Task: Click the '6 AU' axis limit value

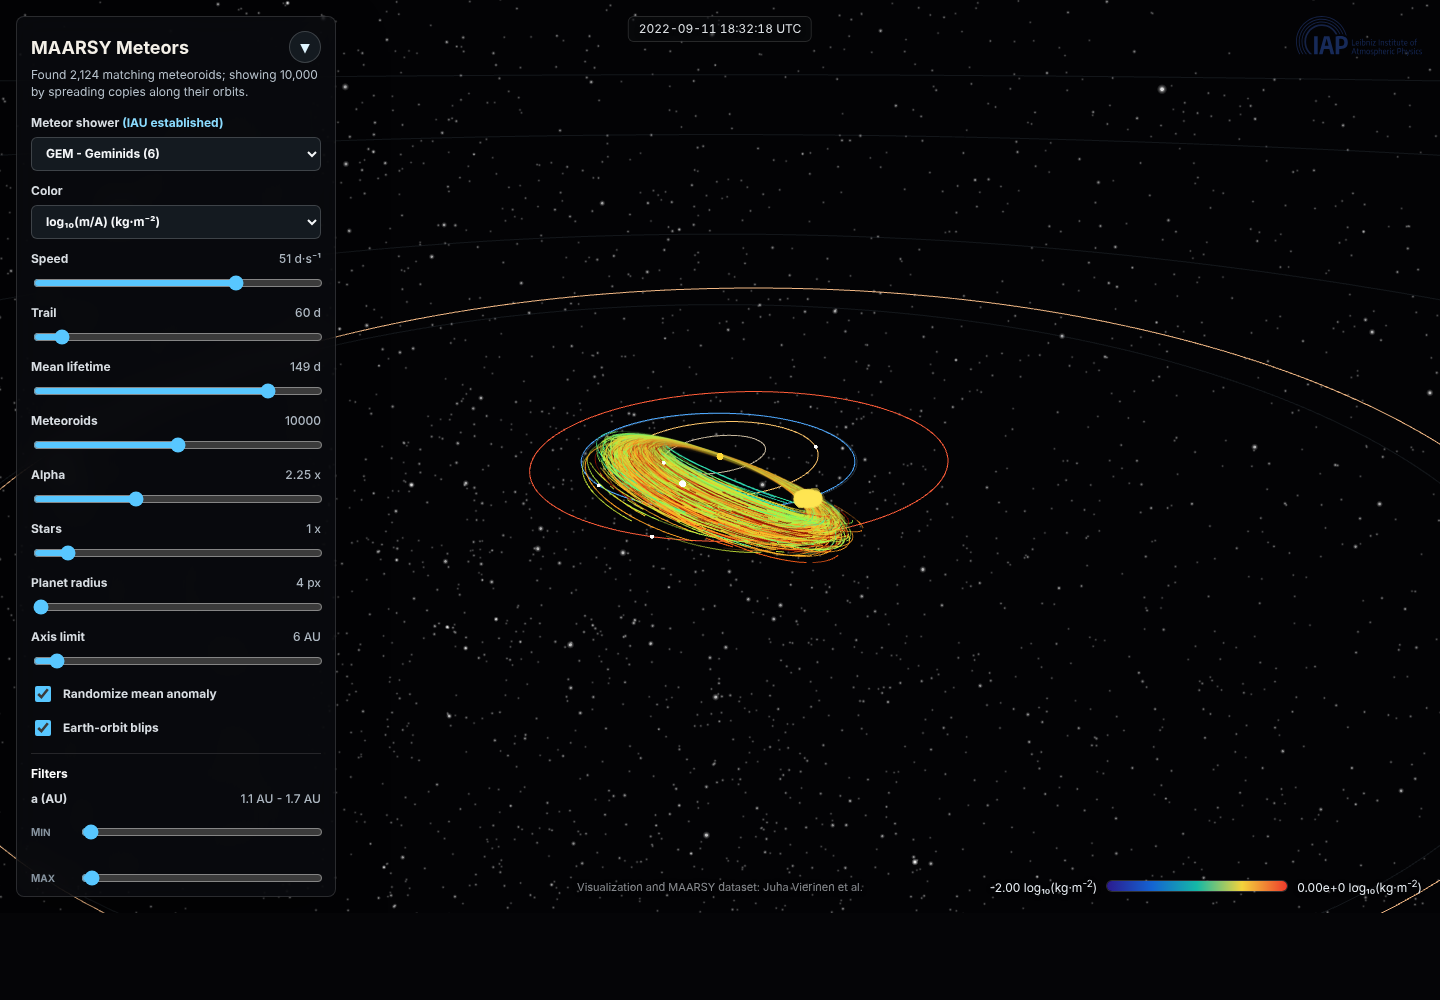Action: [x=307, y=637]
